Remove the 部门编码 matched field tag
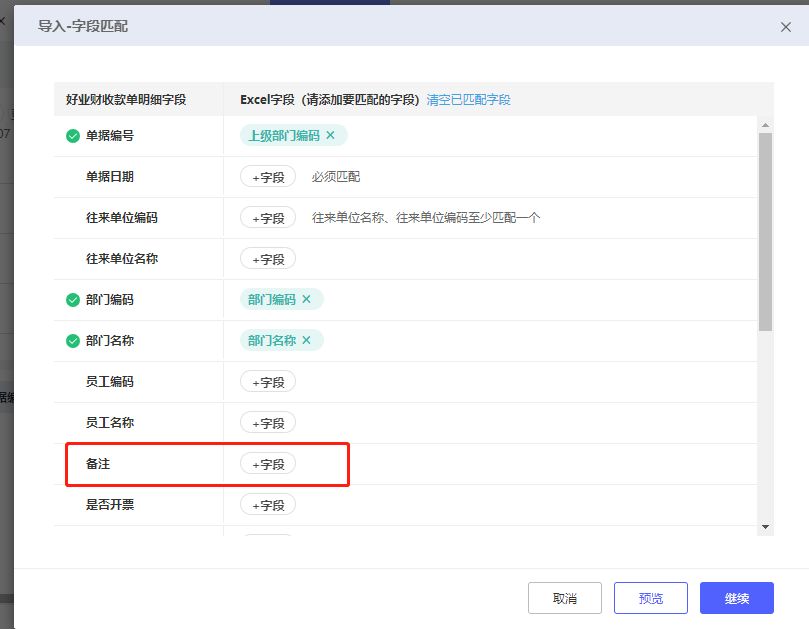The width and height of the screenshot is (809, 629). point(307,299)
